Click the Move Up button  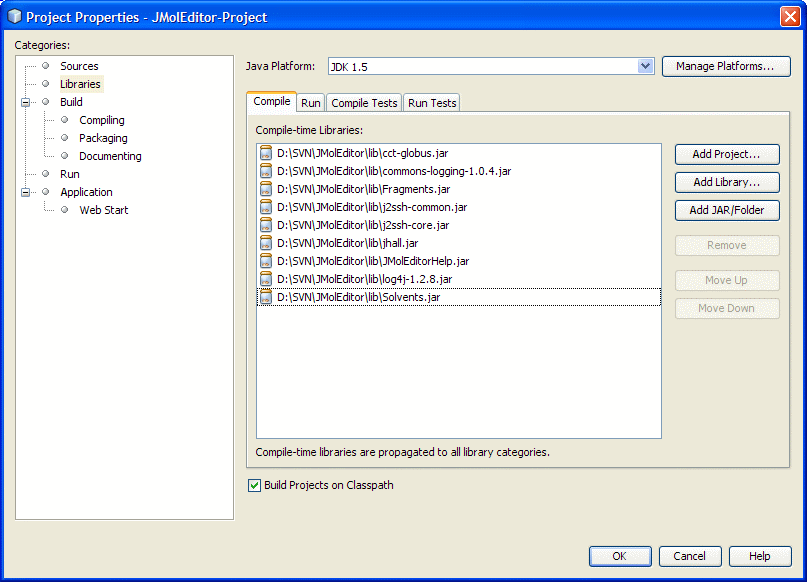(x=727, y=280)
